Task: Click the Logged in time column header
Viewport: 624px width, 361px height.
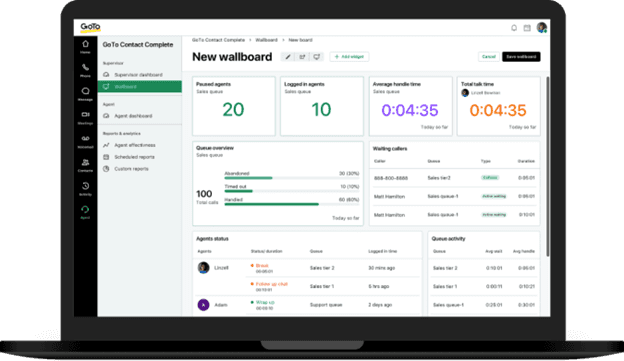Action: click(382, 252)
